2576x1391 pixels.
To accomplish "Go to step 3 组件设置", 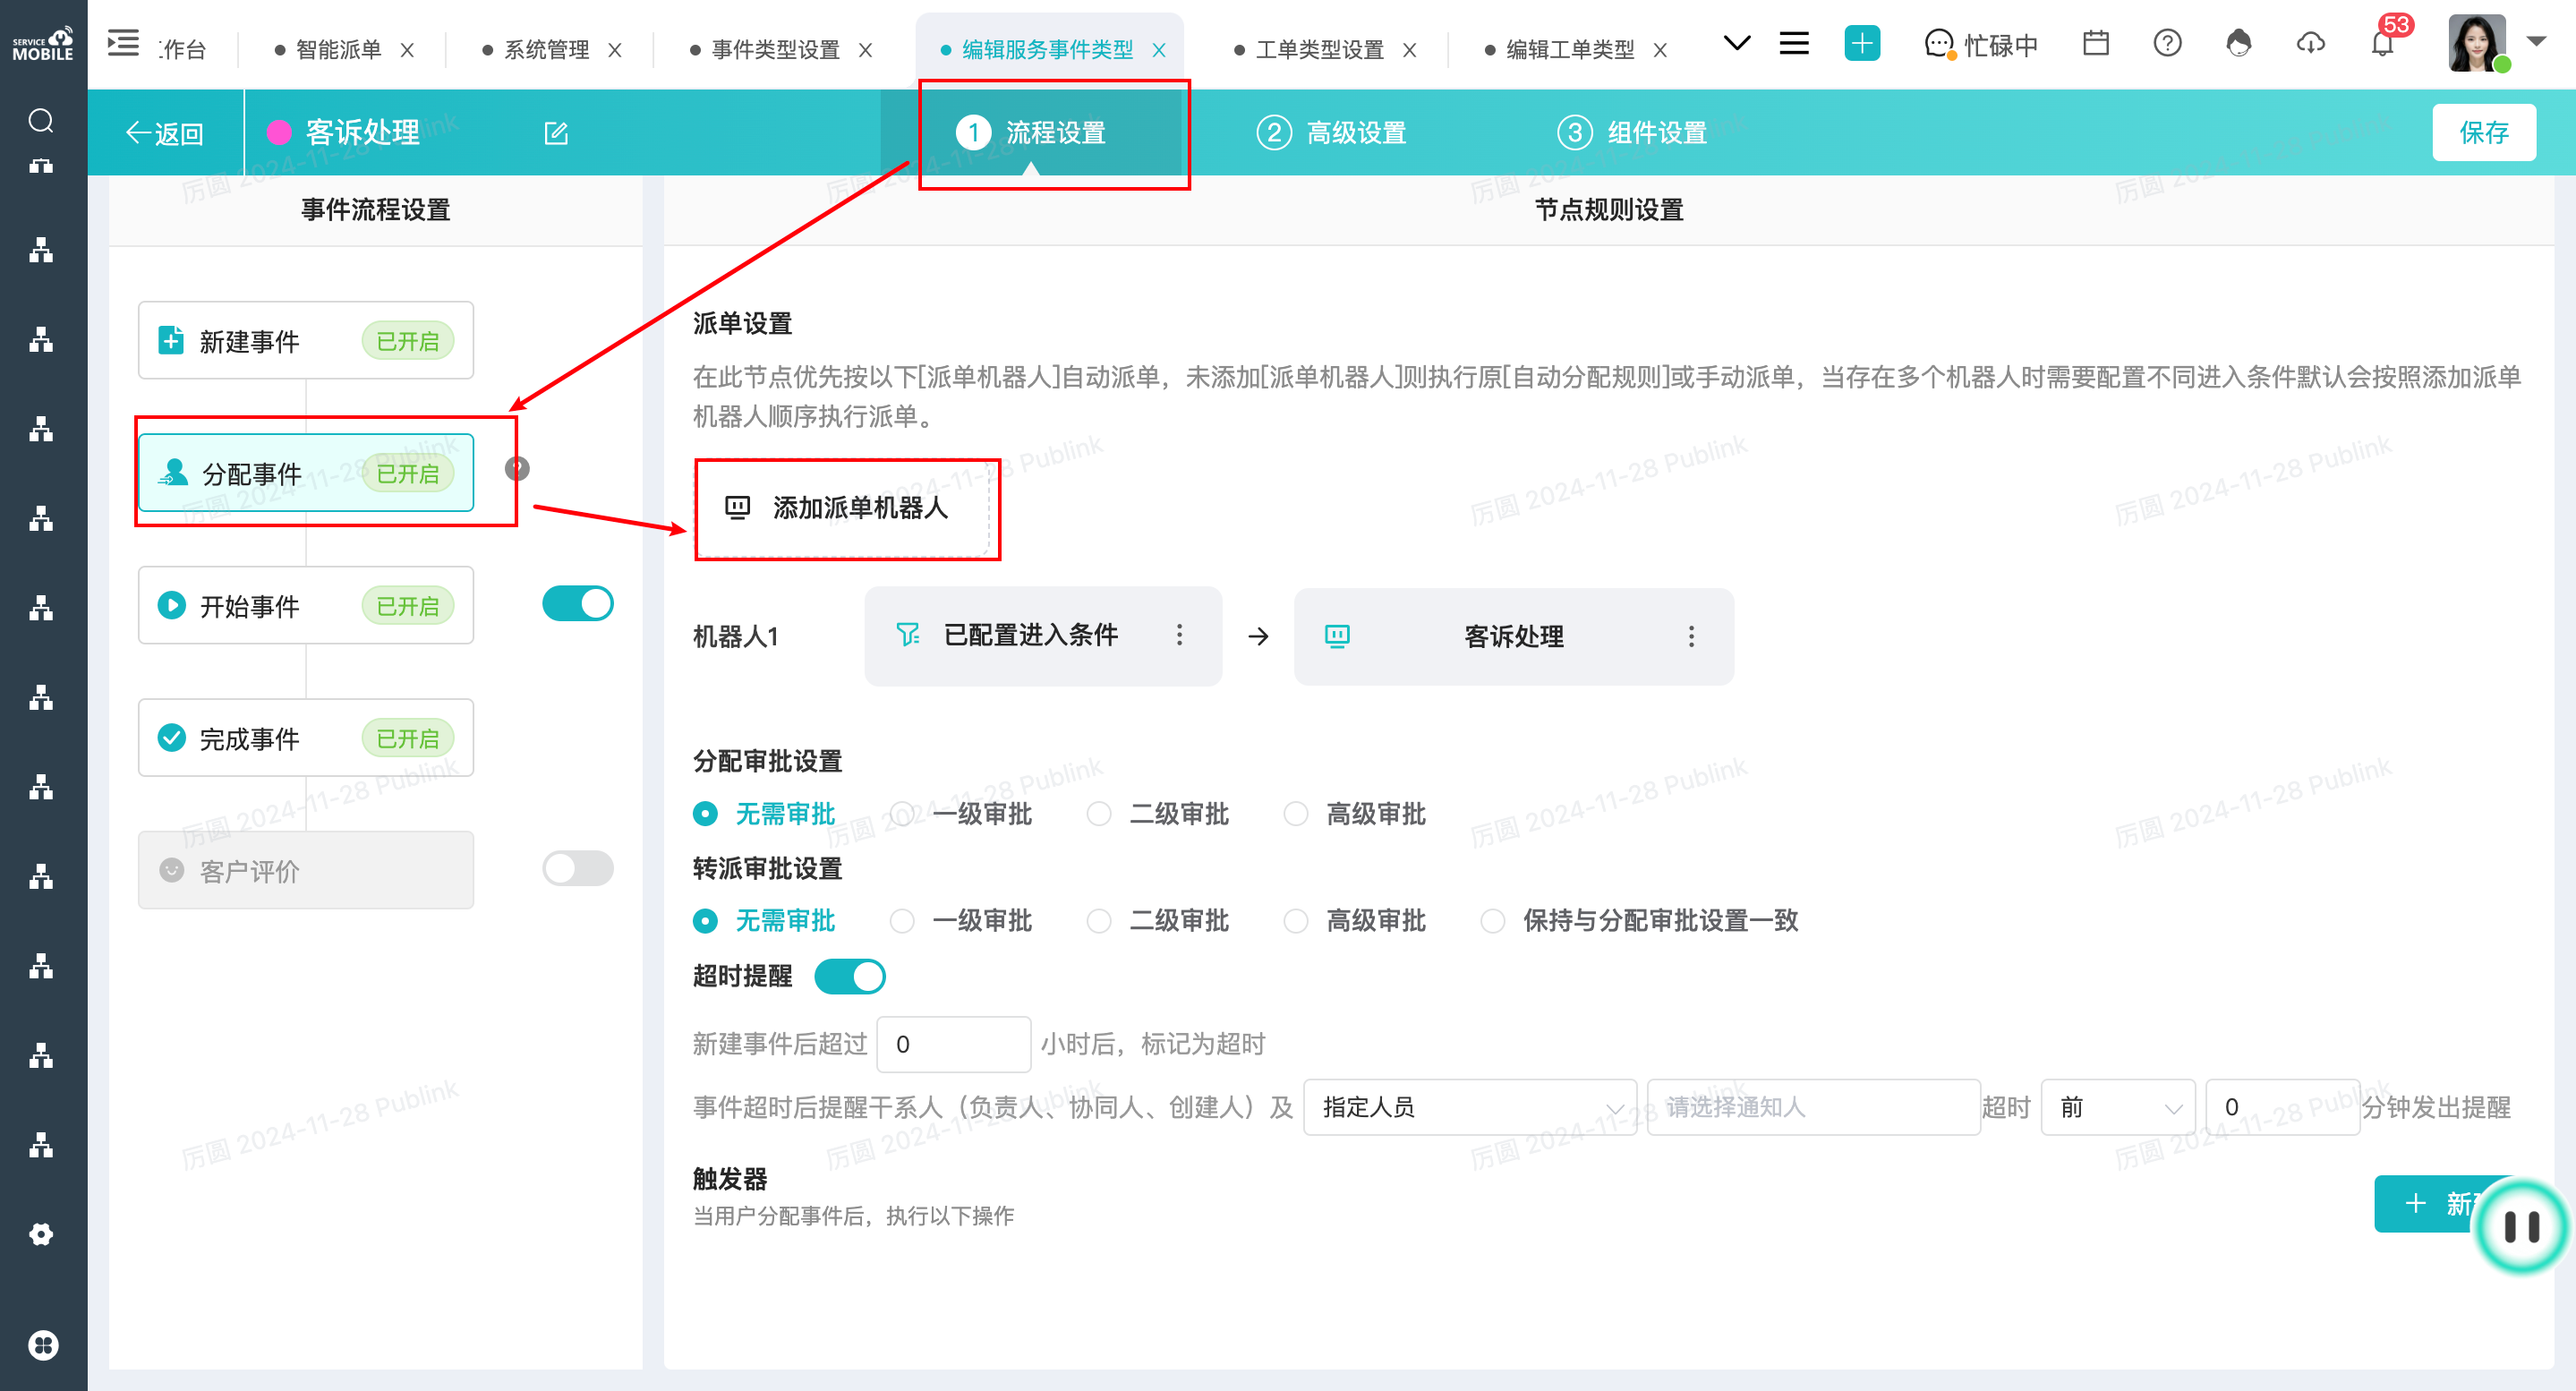I will [x=1632, y=132].
